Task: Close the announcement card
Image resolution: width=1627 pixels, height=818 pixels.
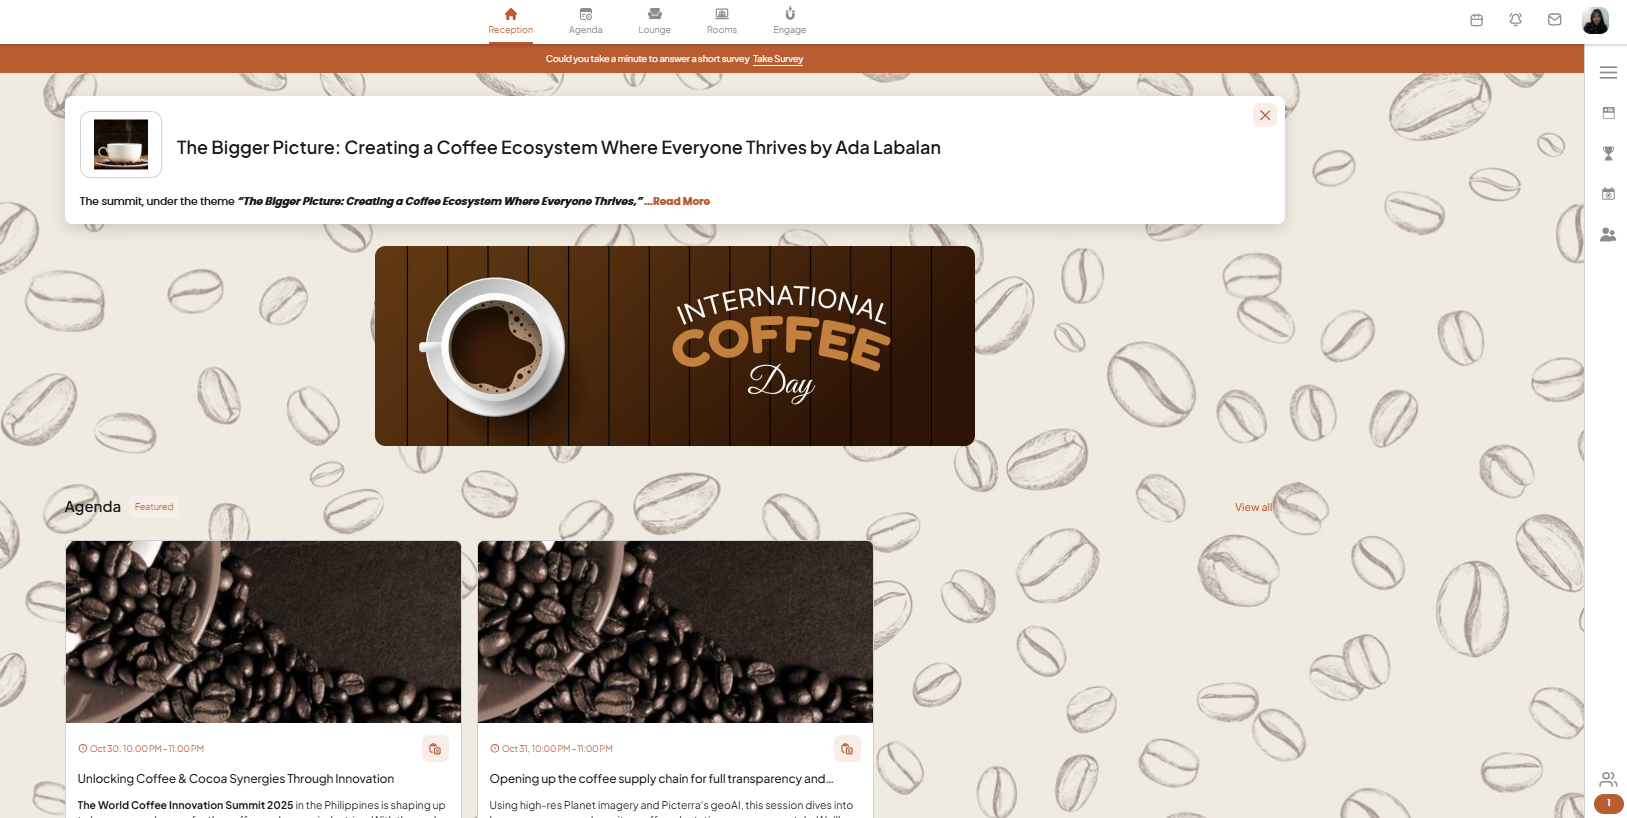Action: click(x=1265, y=115)
